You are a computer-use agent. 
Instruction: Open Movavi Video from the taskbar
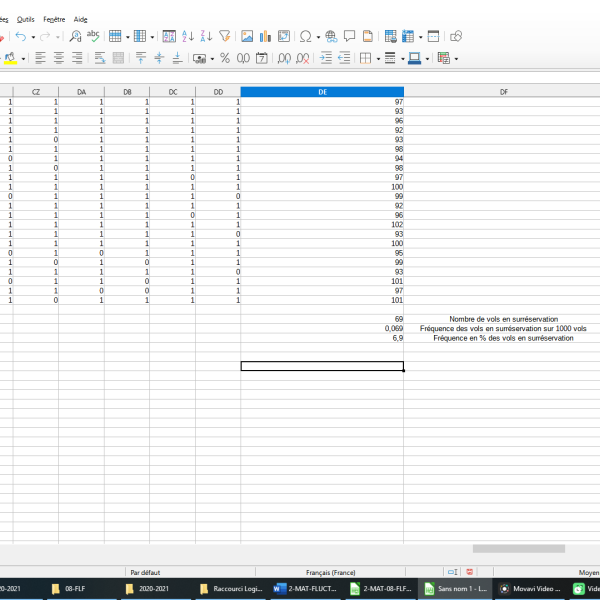(527, 589)
